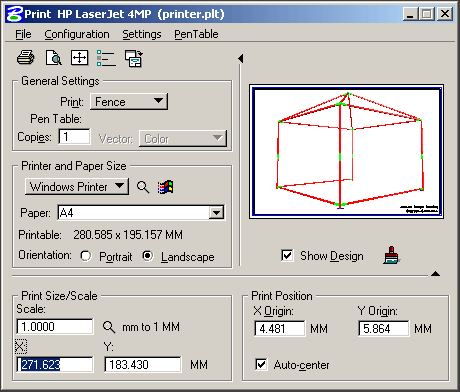Viewport: 460px width, 392px height.
Task: Open the Windows Printer dropdown
Action: (77, 186)
